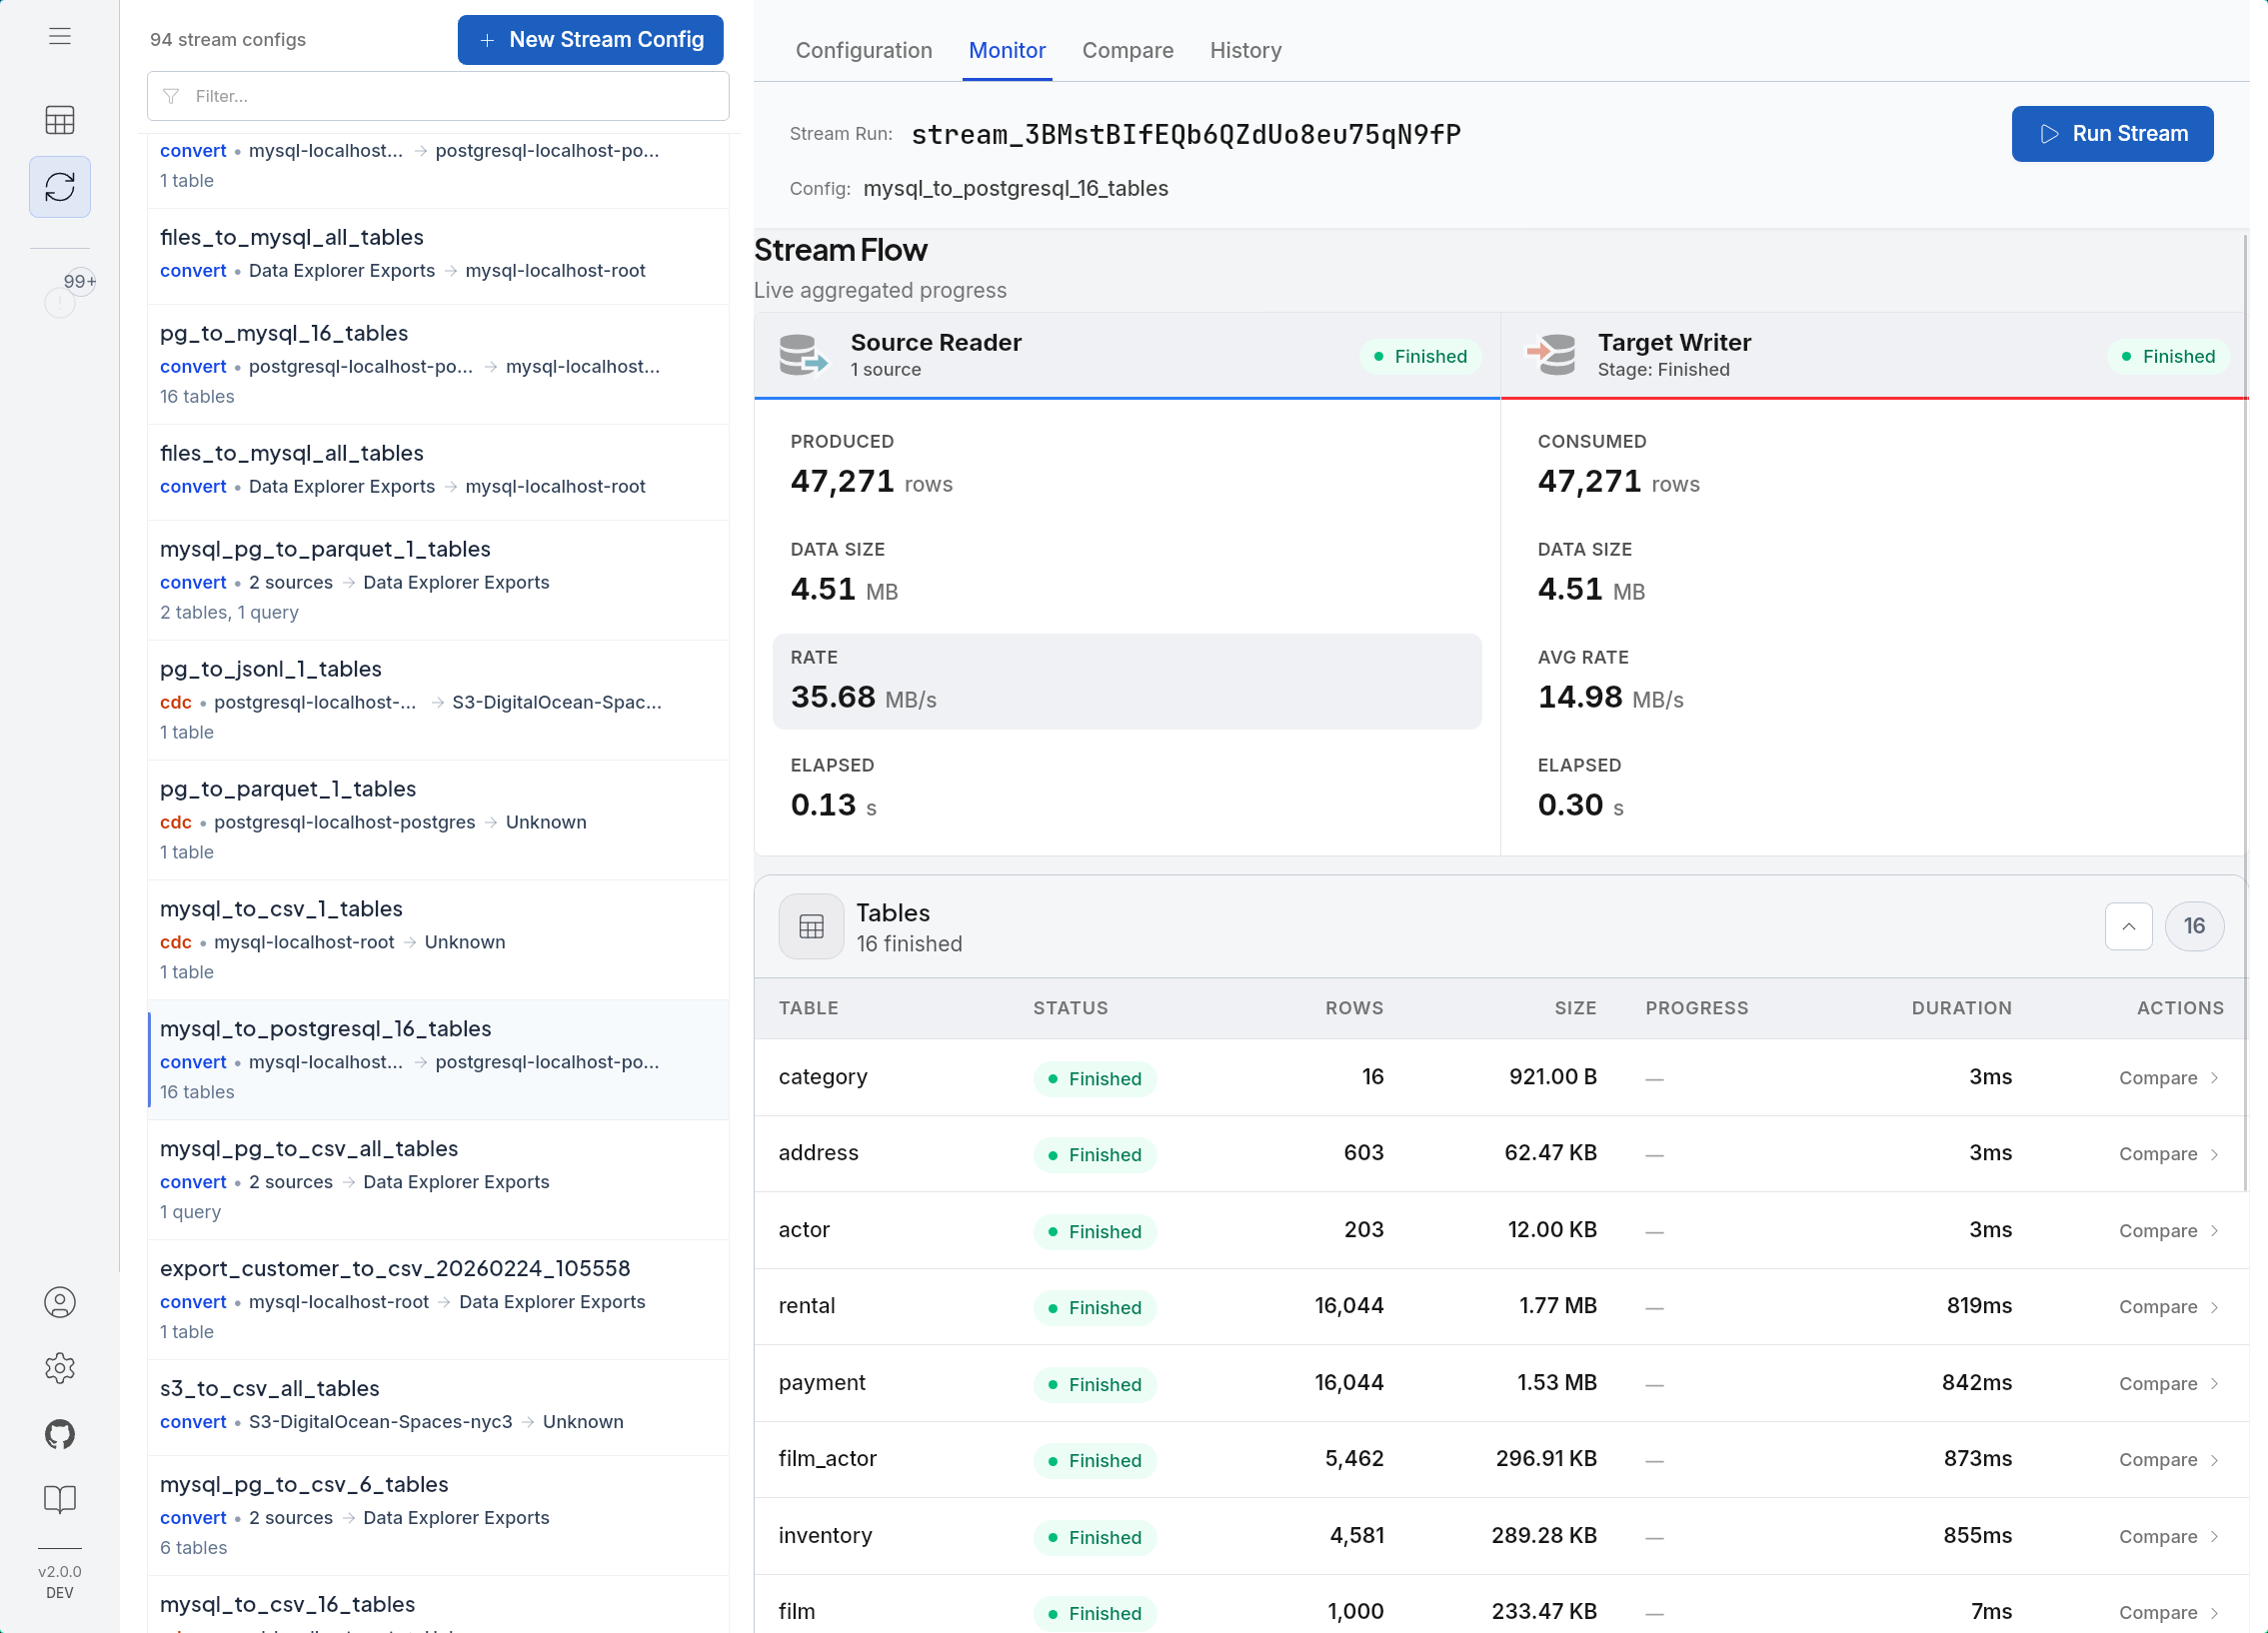Select the pg_to_mysql_16_tables config
This screenshot has height=1633, width=2268.
(x=438, y=364)
